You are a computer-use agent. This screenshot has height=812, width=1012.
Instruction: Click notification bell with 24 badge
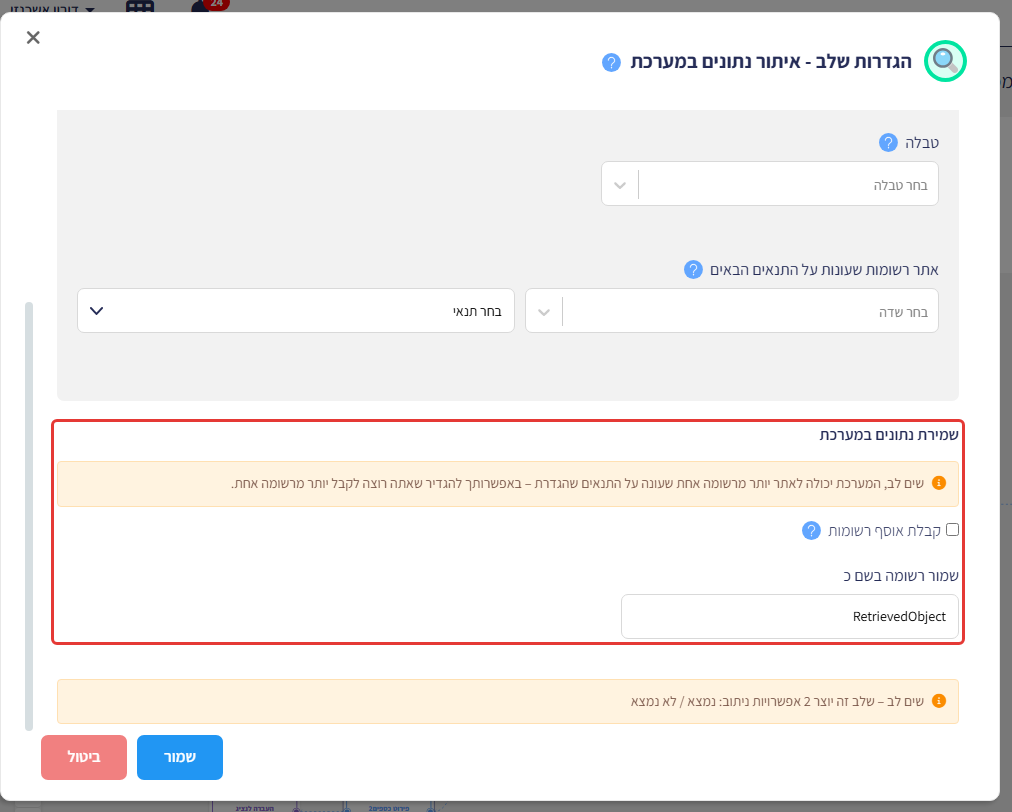point(208,5)
